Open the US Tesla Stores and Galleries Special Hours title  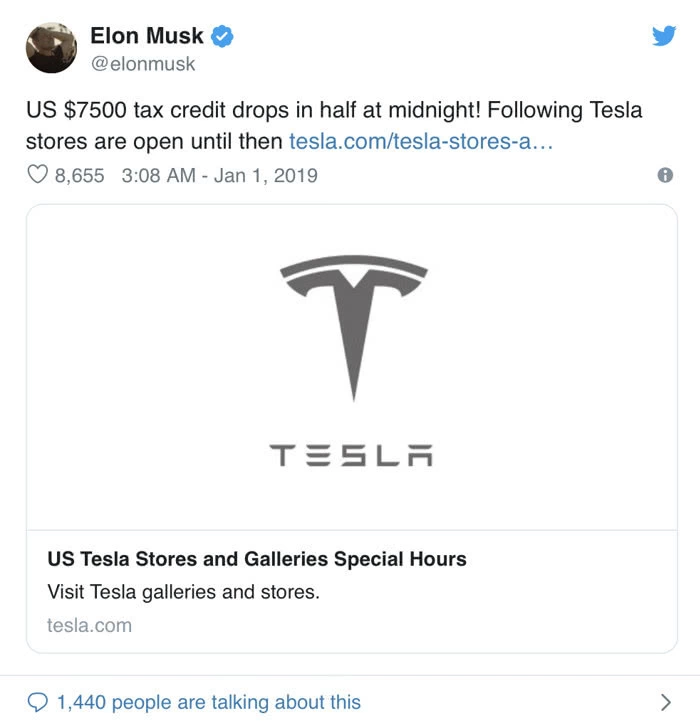pos(257,559)
